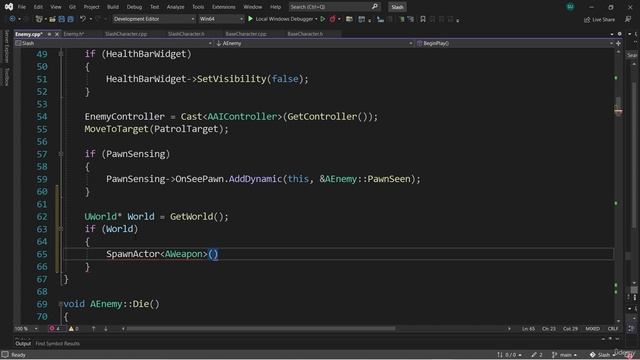Click the bookmark icon in the toolbar
This screenshot has width=640, height=360.
(423, 19)
